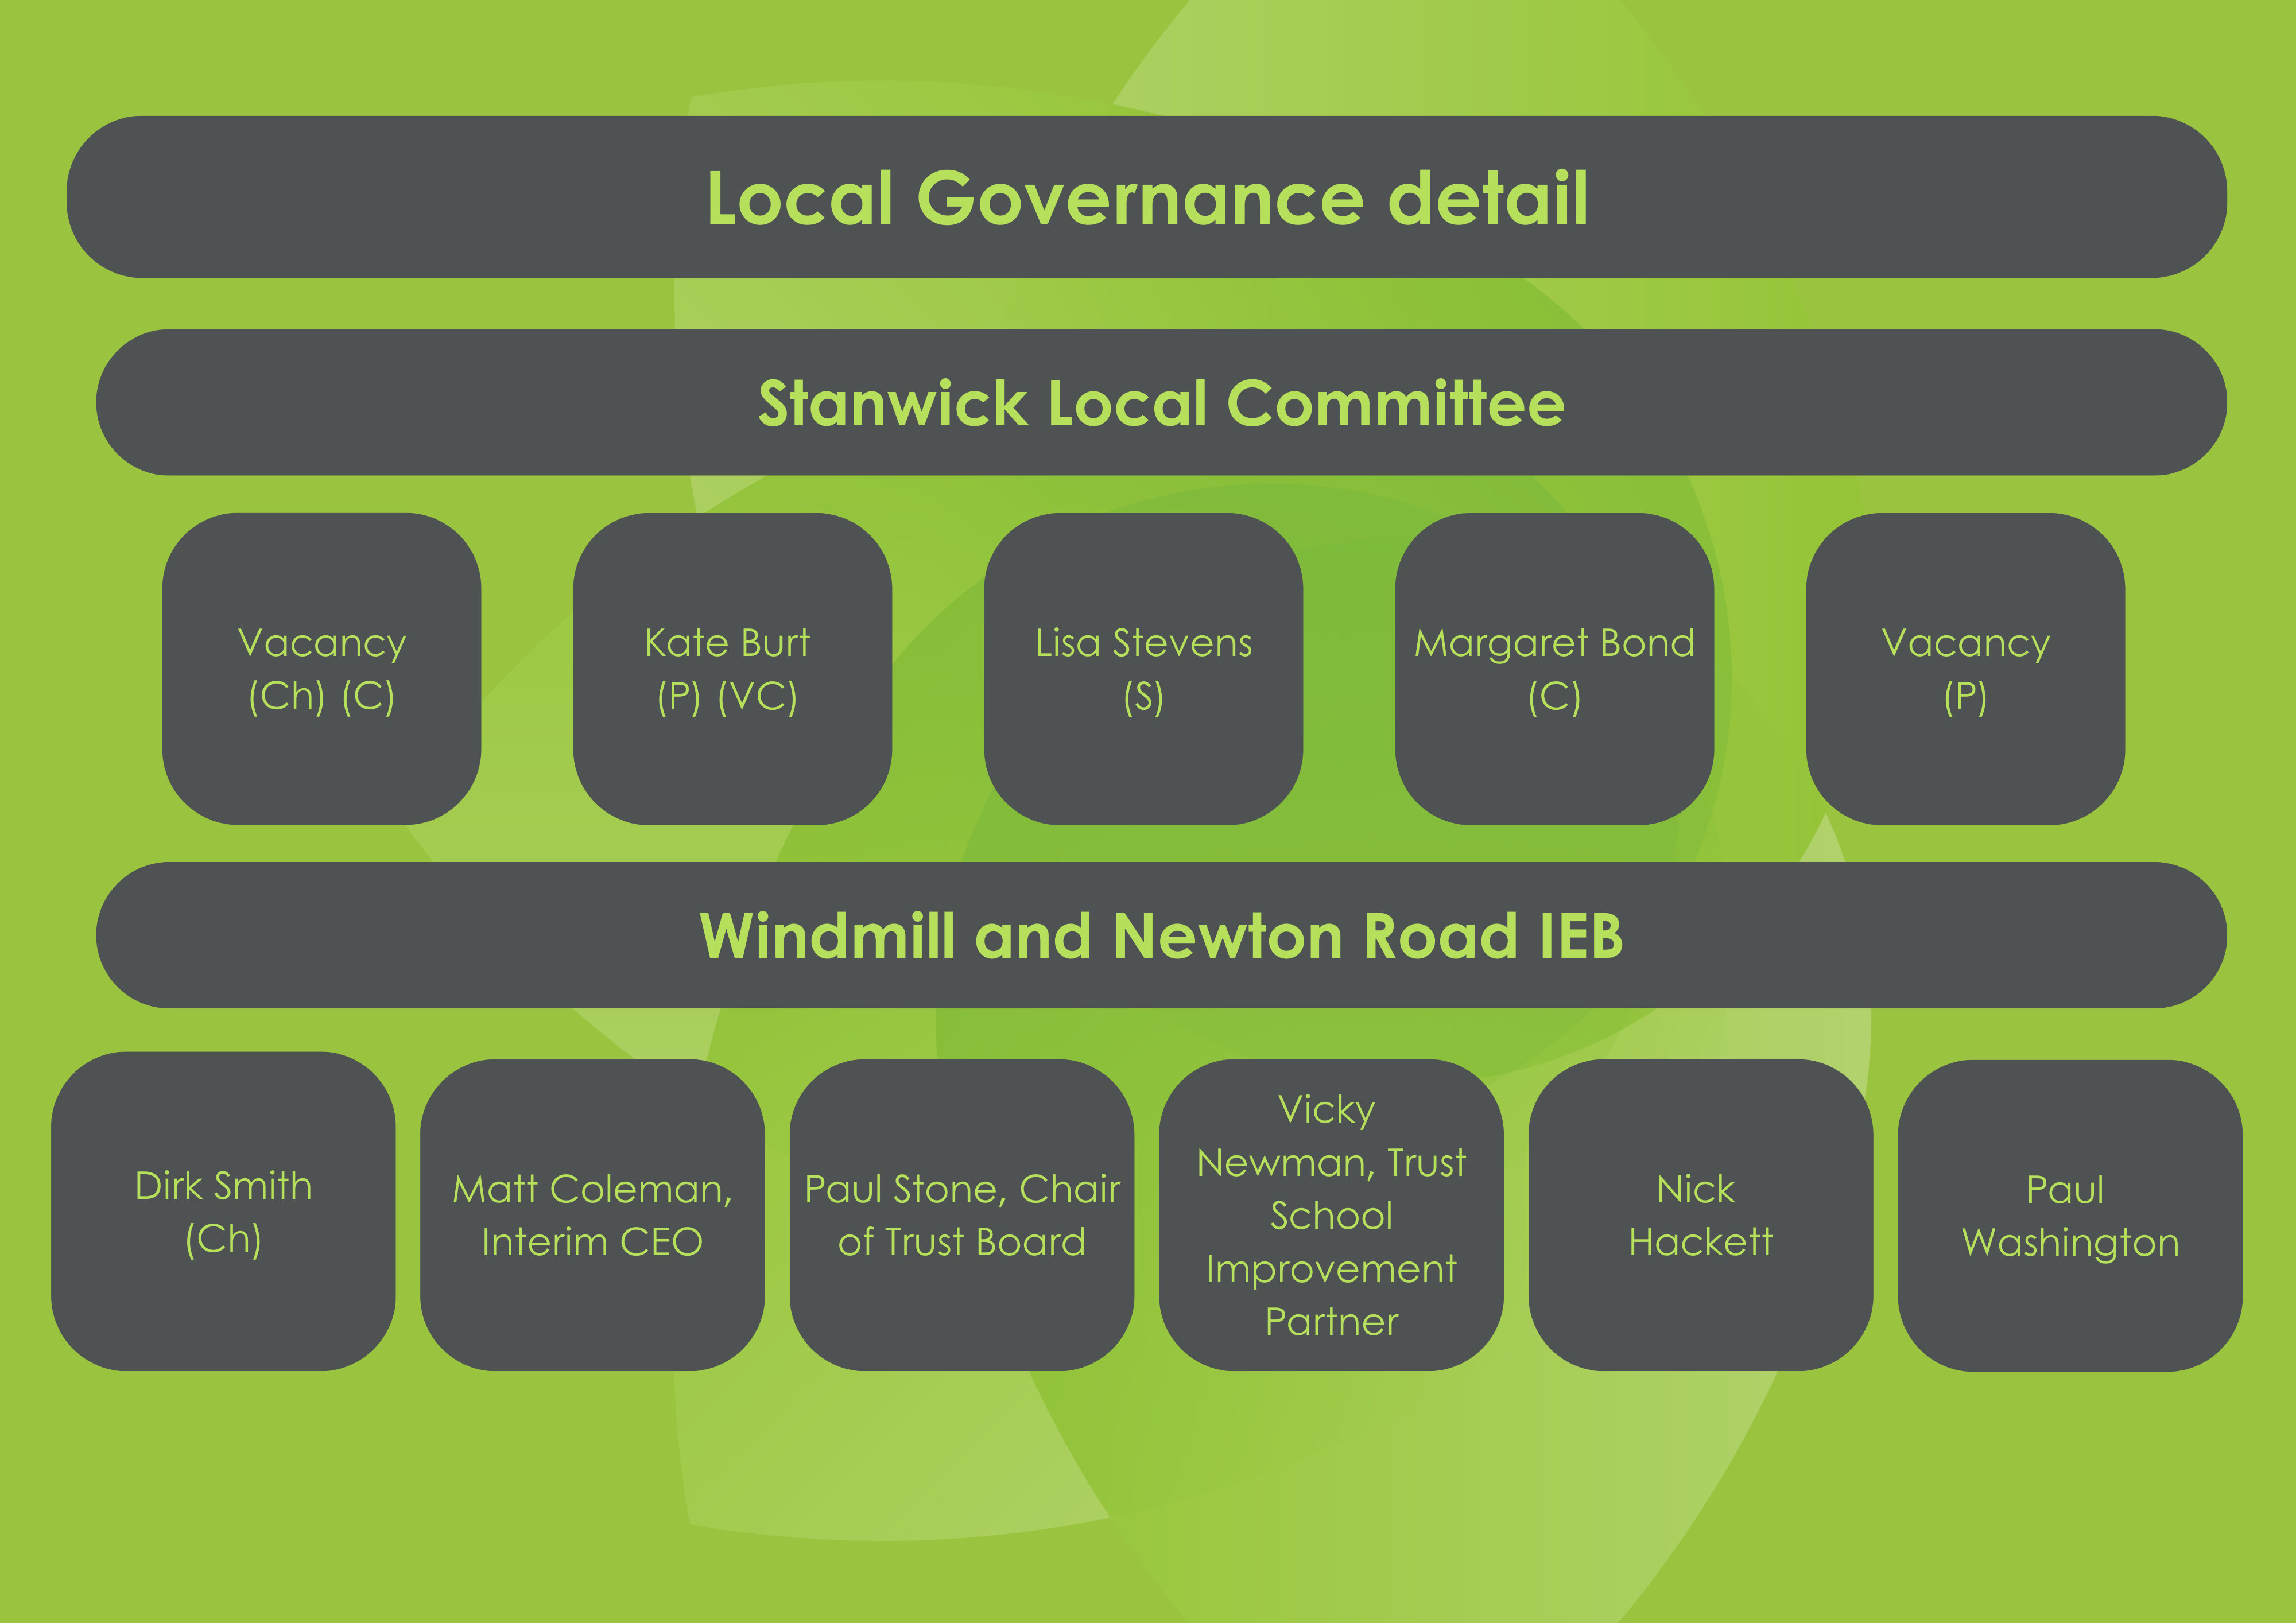Screen dimensions: 2296x1623
Task: Click the Trust School text in Vicky Newman box
Action: tap(1427, 1163)
